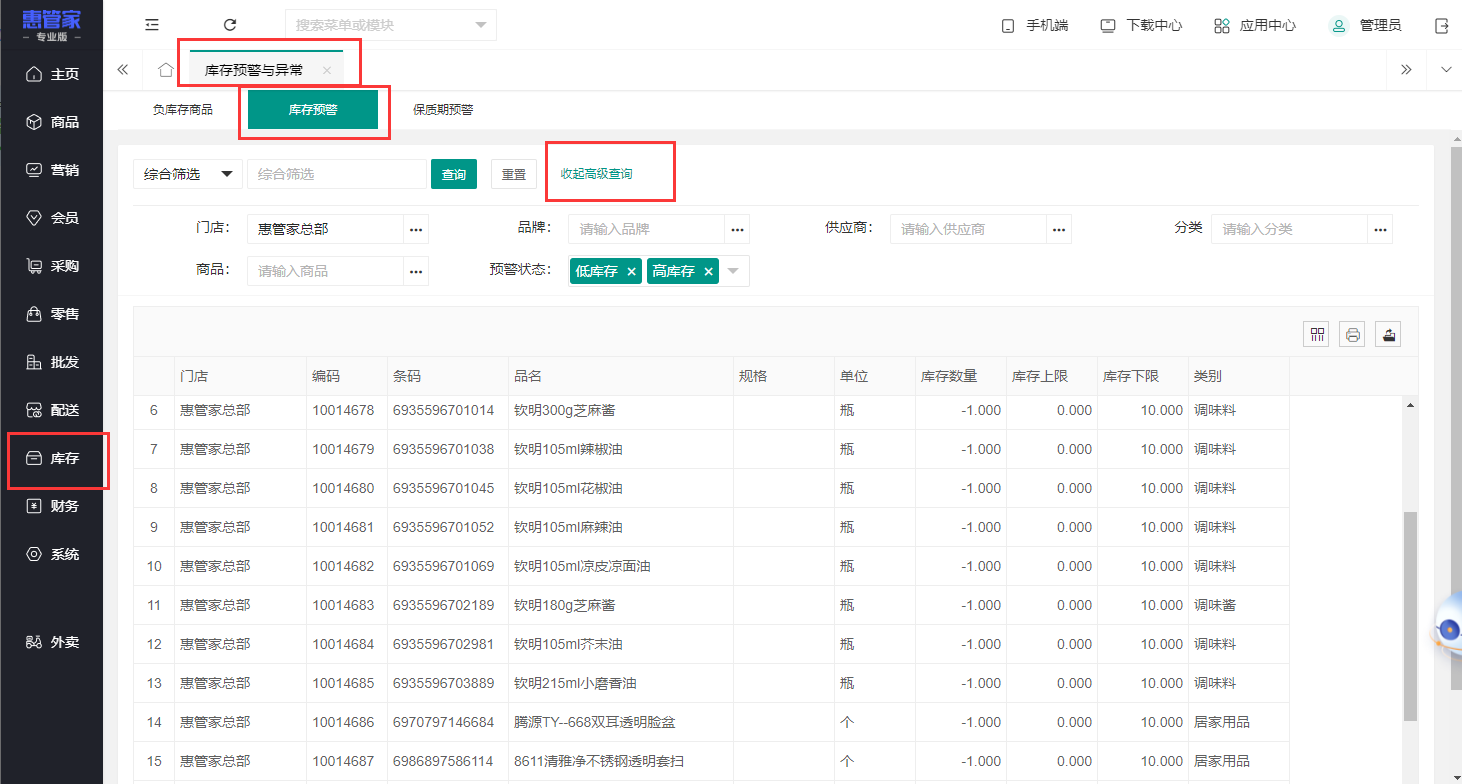Open 品牌 picker ellipsis button
This screenshot has width=1462, height=784.
737,229
